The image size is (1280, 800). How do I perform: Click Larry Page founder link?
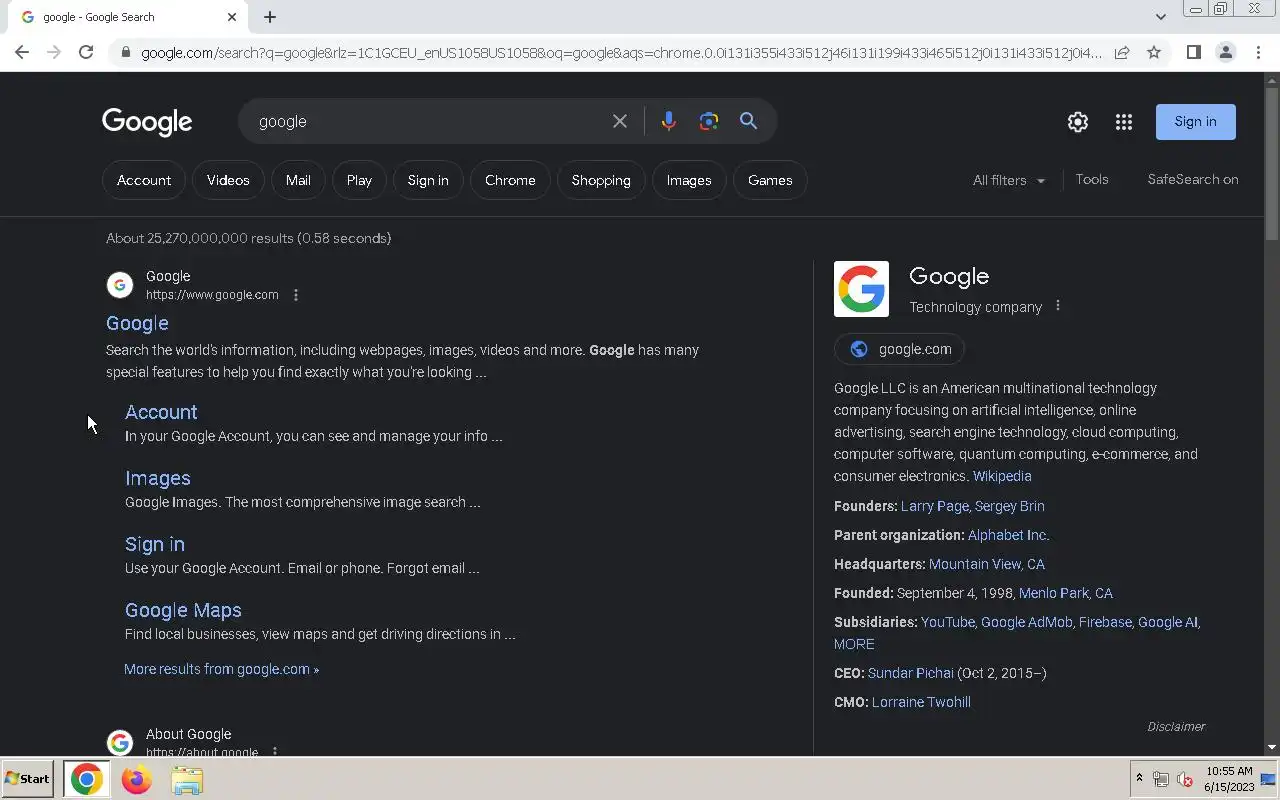coord(934,506)
